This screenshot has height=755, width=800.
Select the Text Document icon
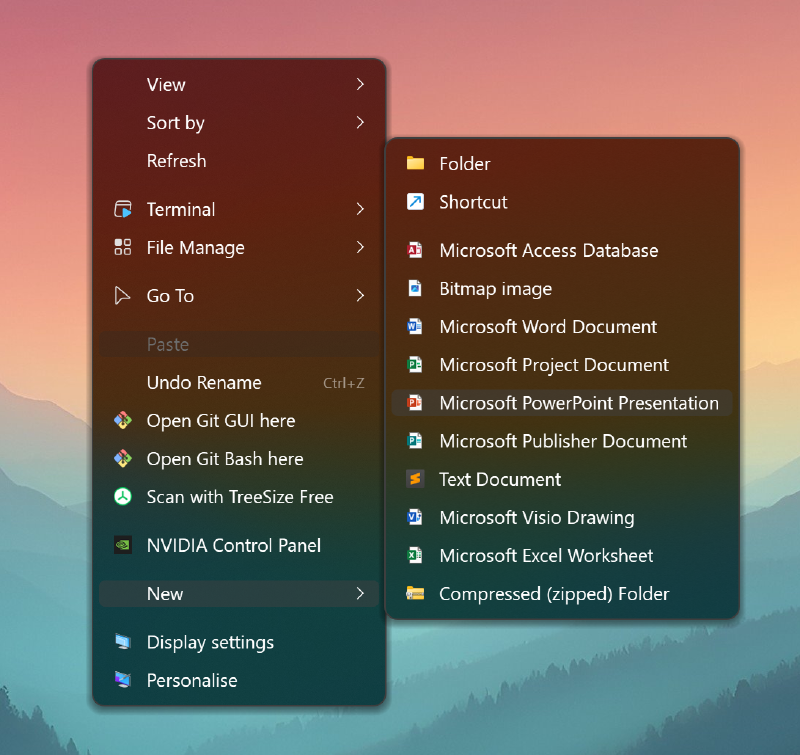tap(415, 480)
